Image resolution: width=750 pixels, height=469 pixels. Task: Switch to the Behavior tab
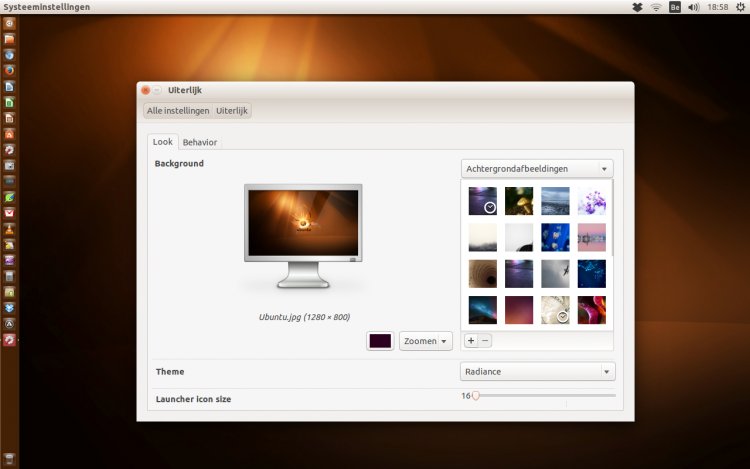[x=200, y=142]
